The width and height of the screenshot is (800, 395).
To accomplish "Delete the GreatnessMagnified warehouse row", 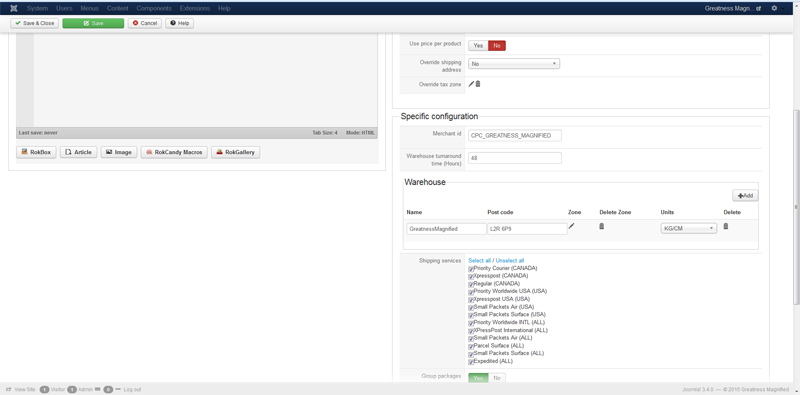I will coord(726,226).
